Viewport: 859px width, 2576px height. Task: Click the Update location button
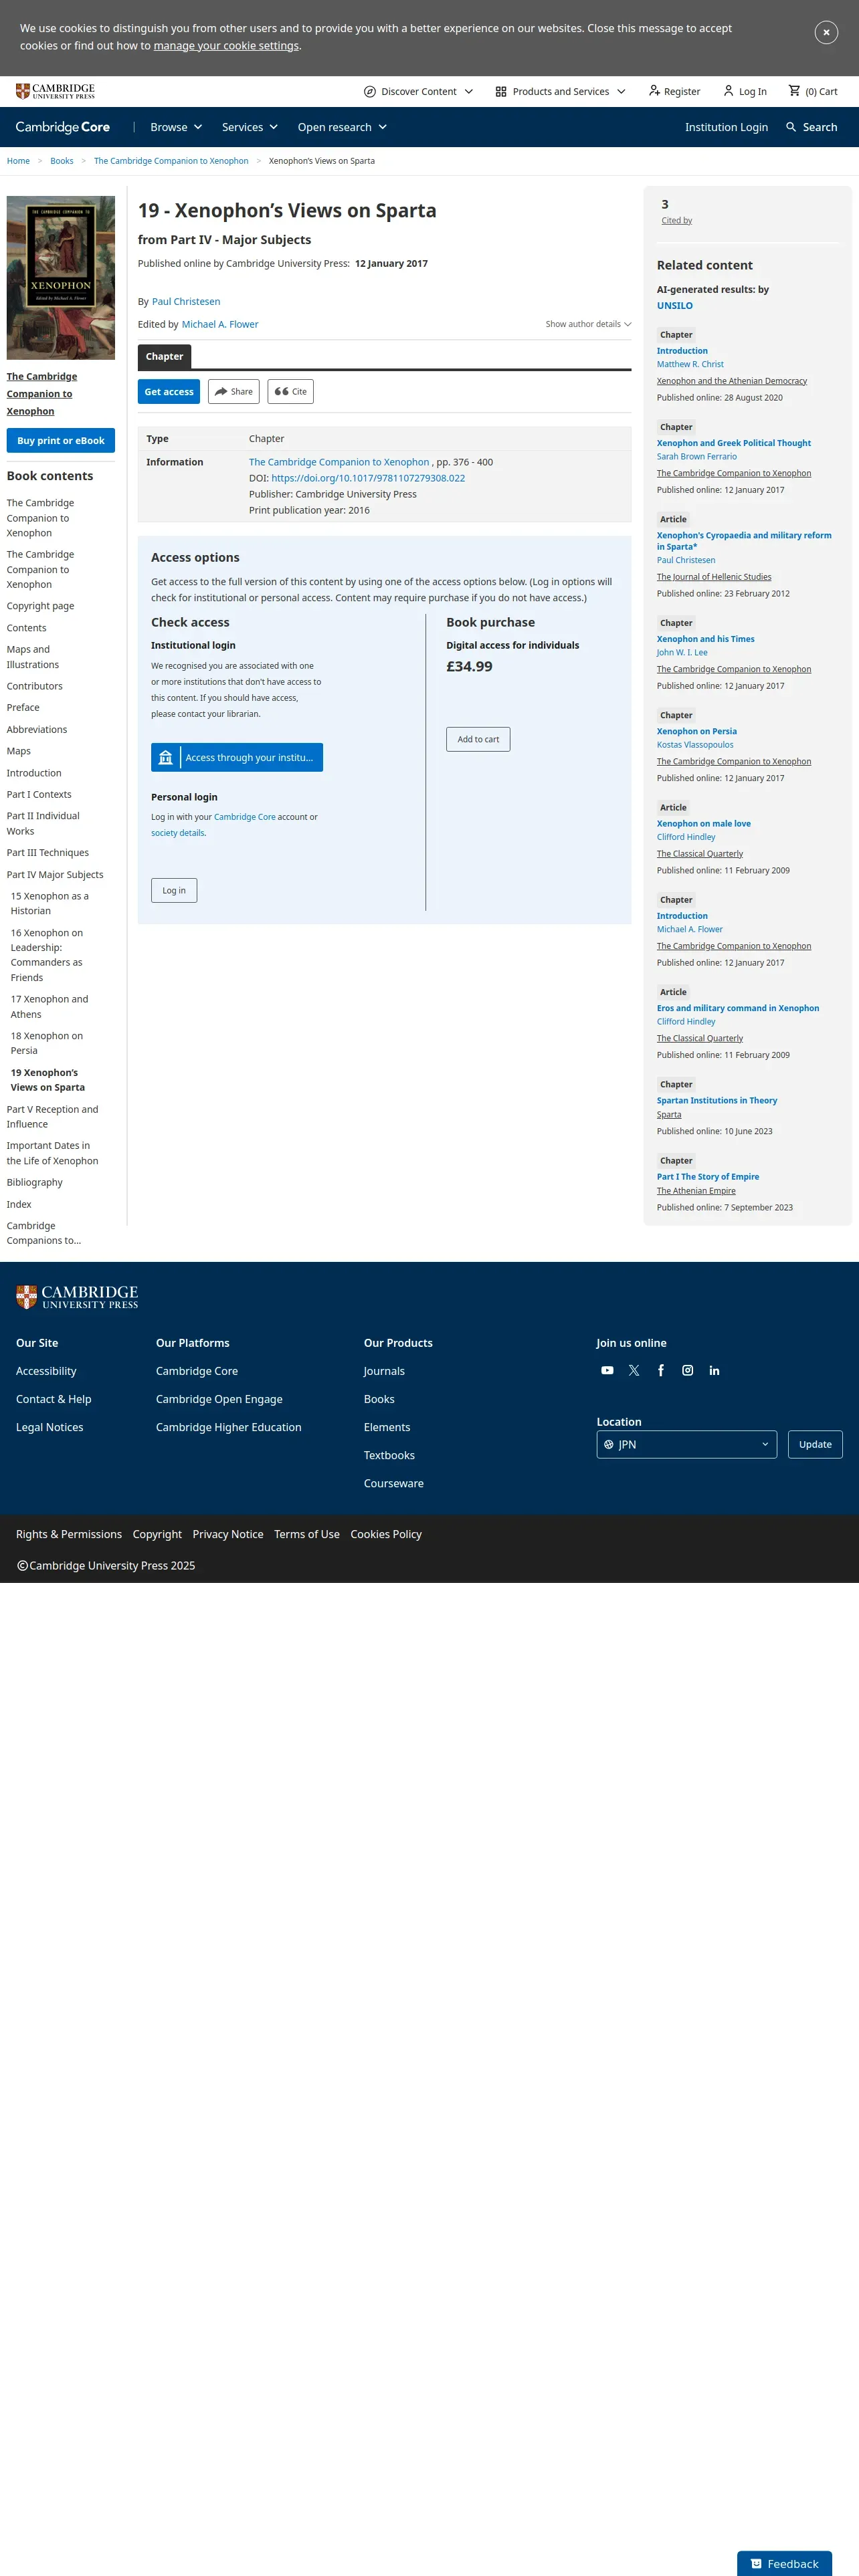click(815, 1444)
